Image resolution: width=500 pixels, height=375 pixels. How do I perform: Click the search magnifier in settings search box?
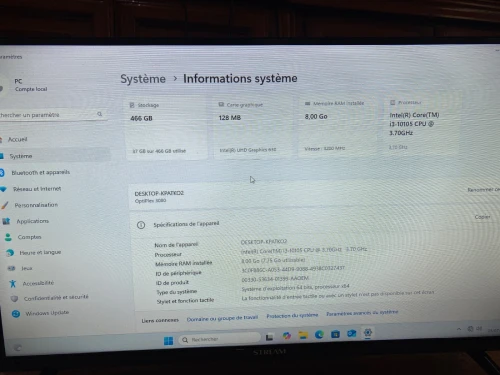coord(99,114)
